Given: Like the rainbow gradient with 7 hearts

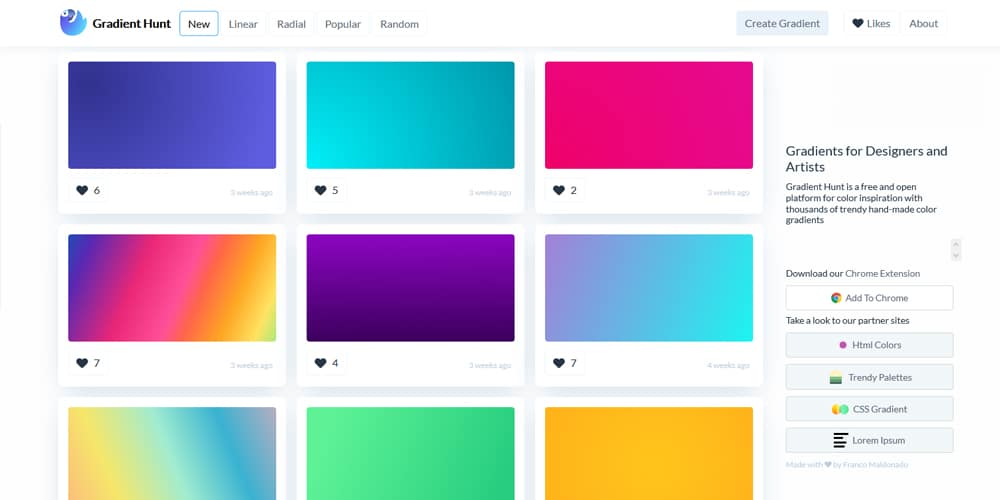Looking at the screenshot, I should point(82,363).
